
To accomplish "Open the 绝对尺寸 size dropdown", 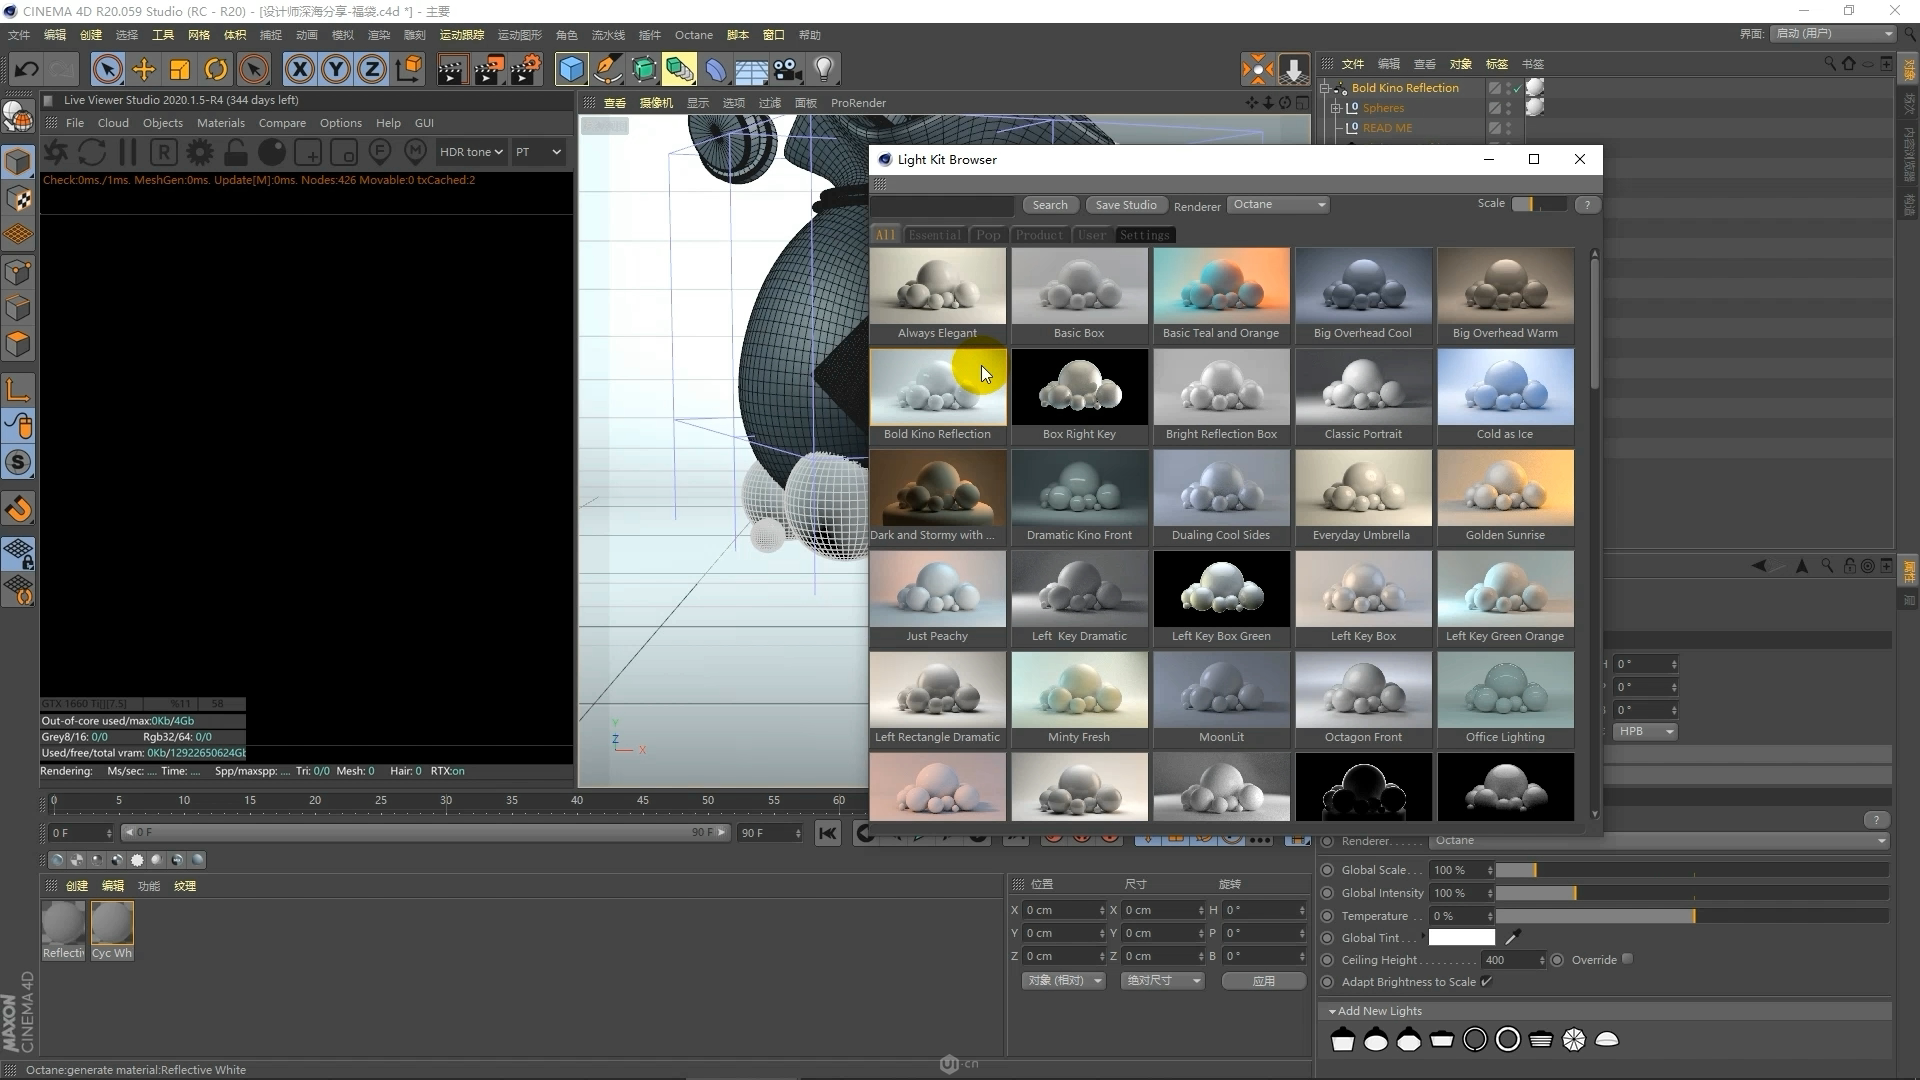I will 1162,980.
